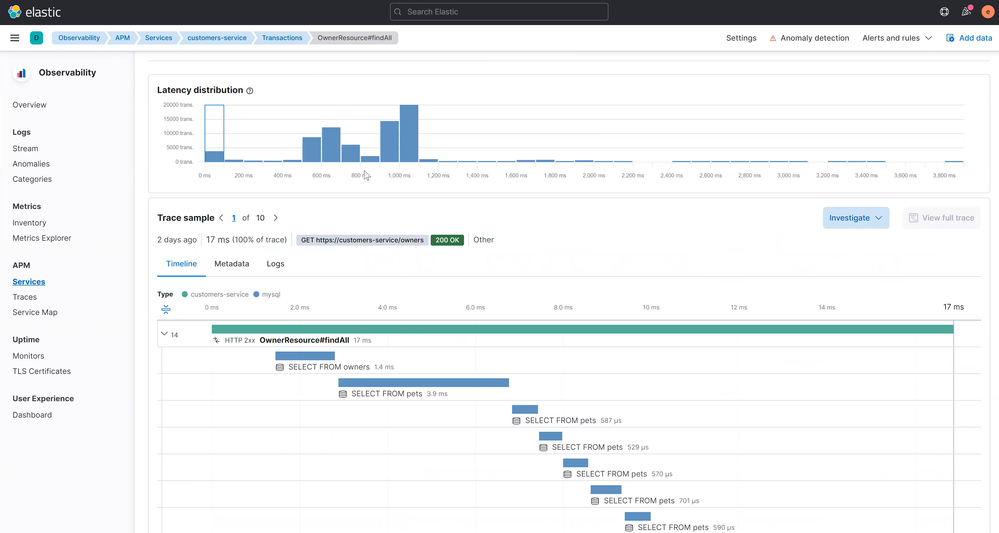Switch to the Metadata tab

(x=231, y=264)
